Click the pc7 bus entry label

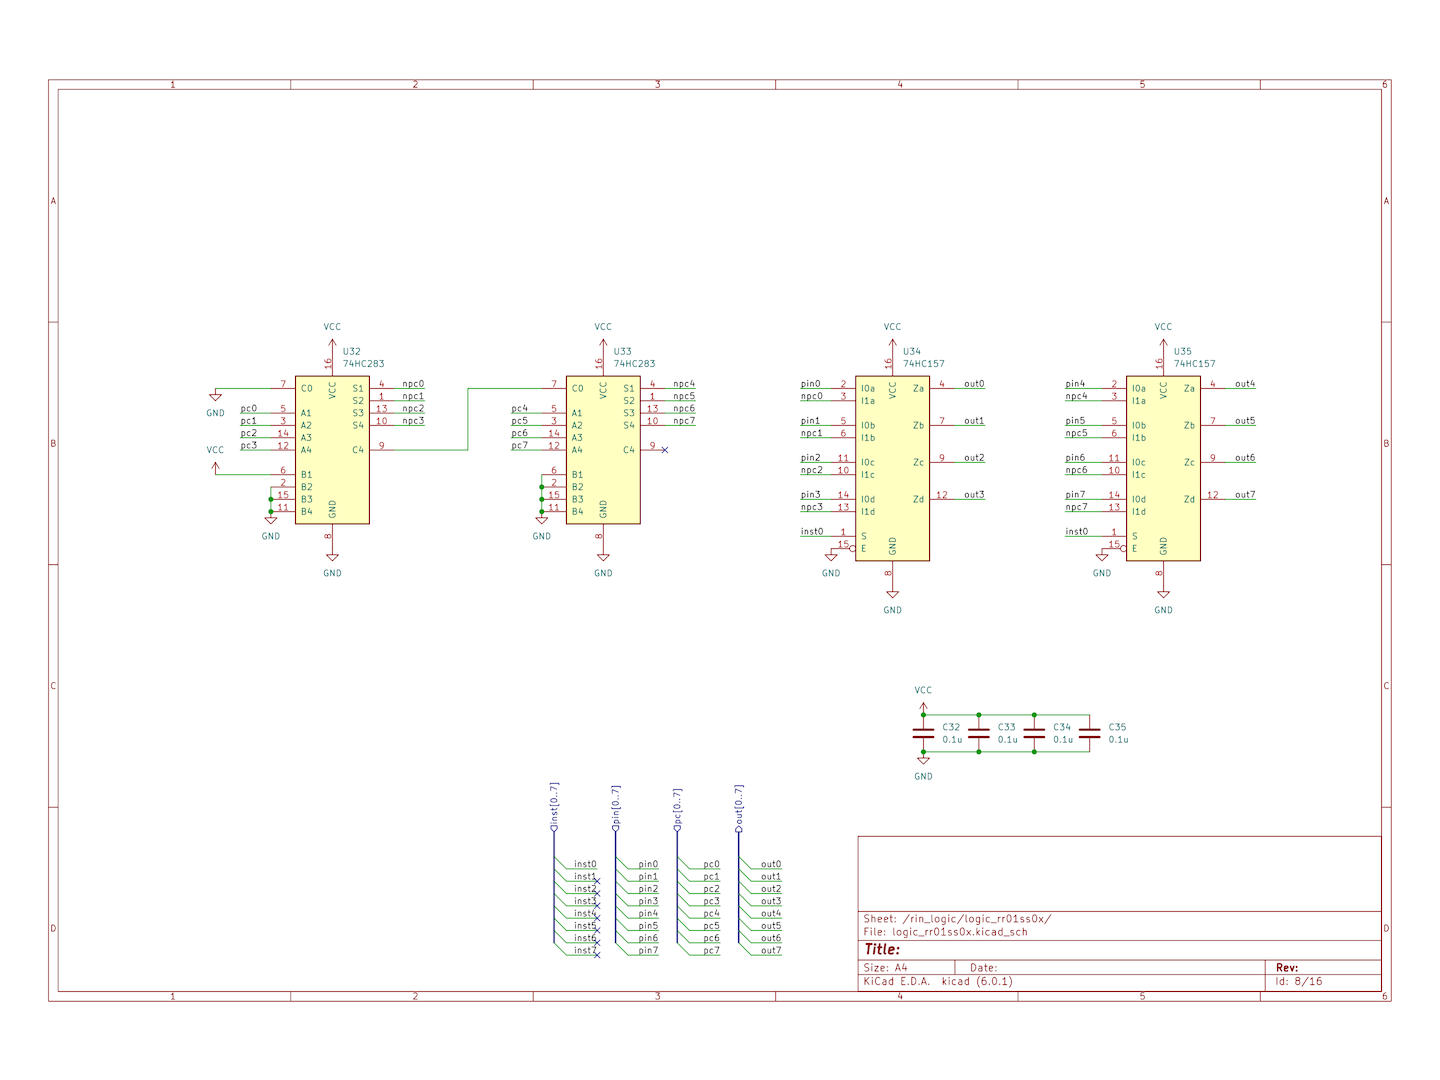(x=711, y=950)
